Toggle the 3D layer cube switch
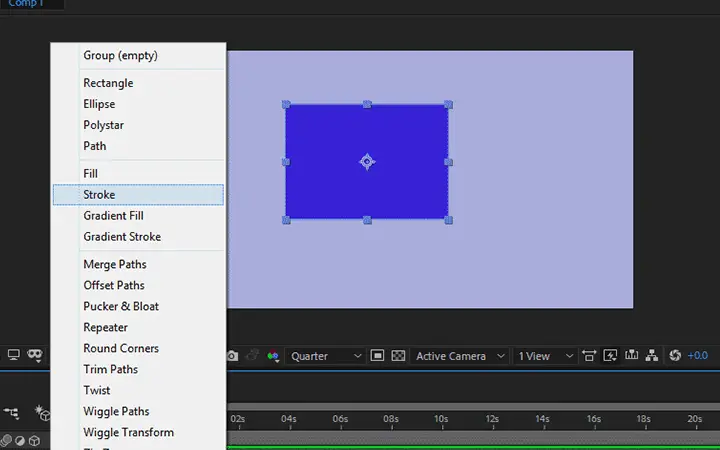This screenshot has width=720, height=450. [34, 441]
